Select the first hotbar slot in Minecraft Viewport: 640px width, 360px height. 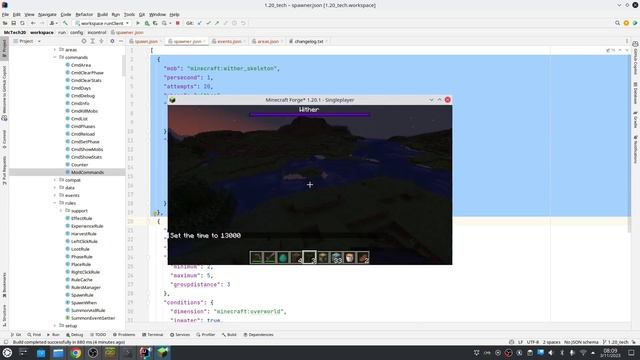point(256,258)
